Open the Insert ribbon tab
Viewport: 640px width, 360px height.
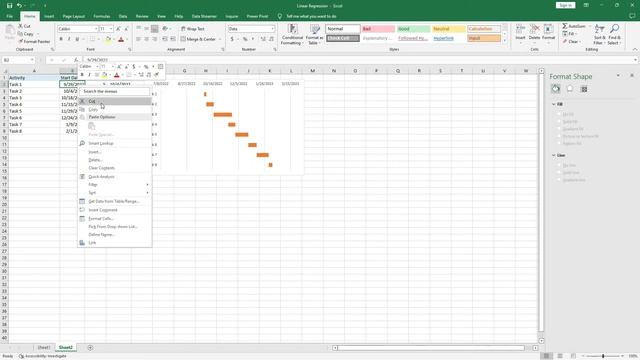coord(49,16)
